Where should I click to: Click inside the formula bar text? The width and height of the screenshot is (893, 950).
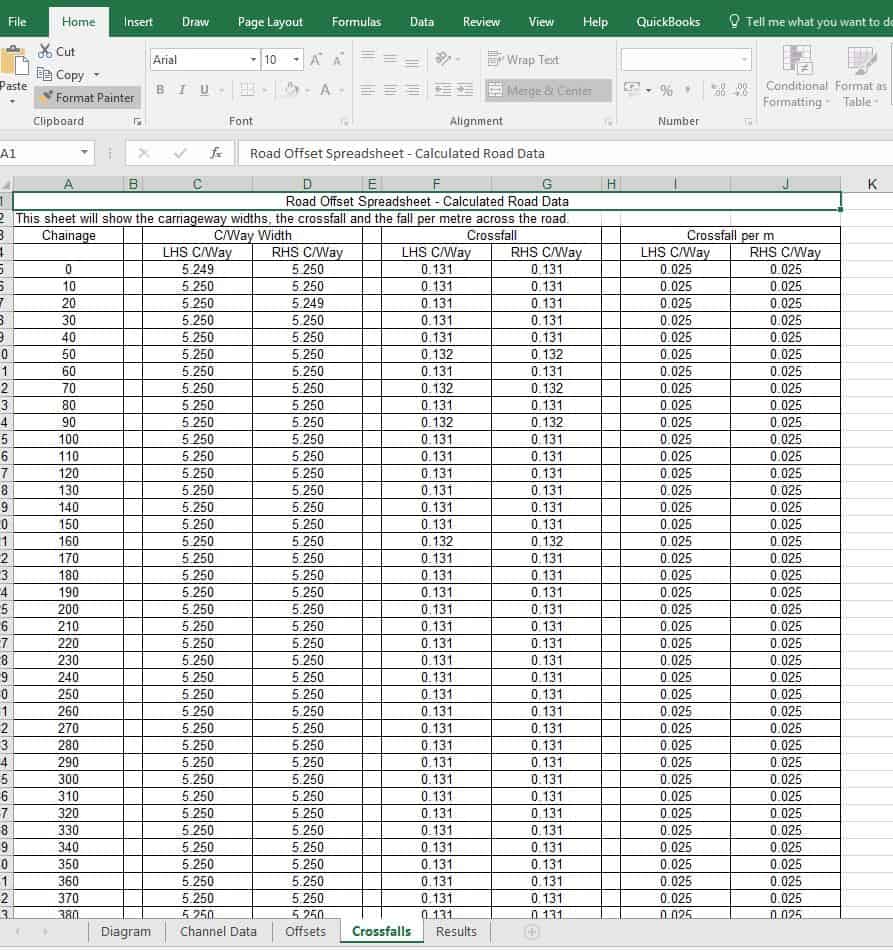(397, 153)
